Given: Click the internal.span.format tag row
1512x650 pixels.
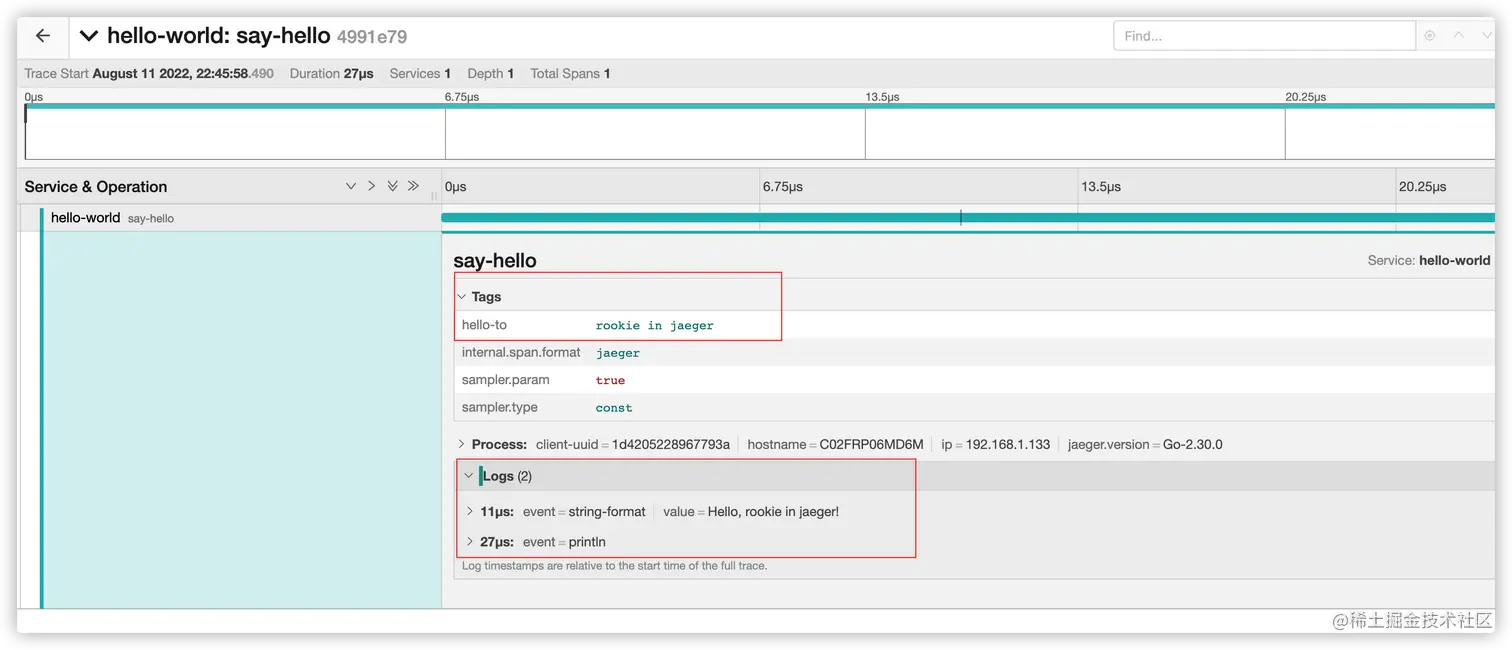Looking at the screenshot, I should (974, 352).
